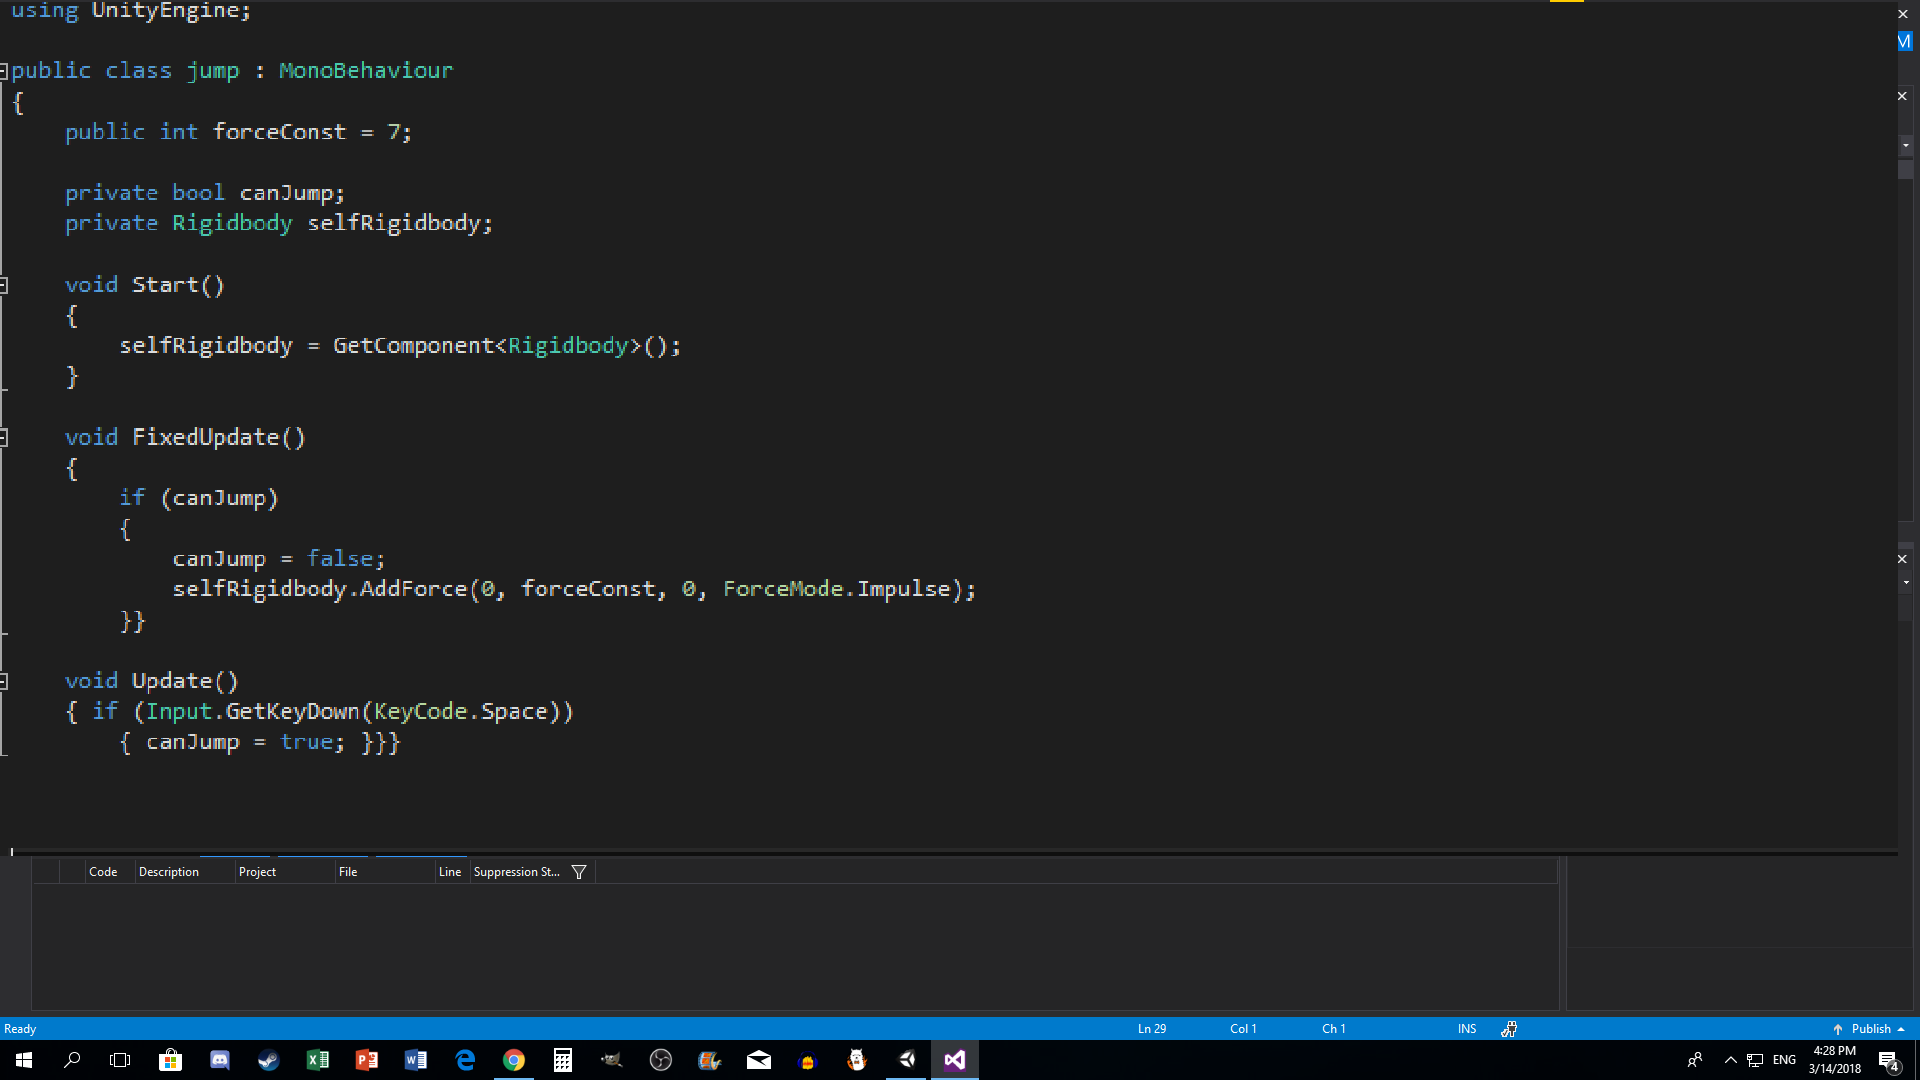The height and width of the screenshot is (1080, 1920).
Task: Open Movie Maker film-strip icon on taskbar
Action: 710,1060
